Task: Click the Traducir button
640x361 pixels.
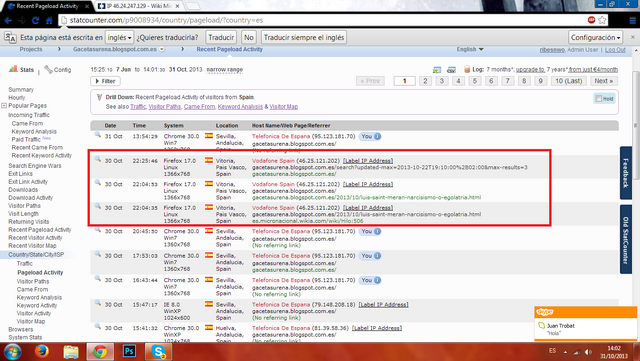Action: pyautogui.click(x=221, y=38)
